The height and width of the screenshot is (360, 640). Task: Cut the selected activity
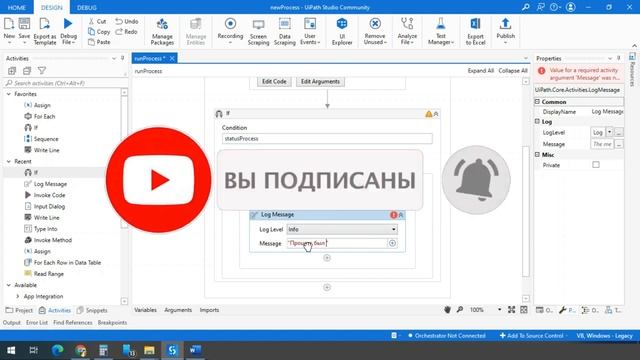(x=97, y=21)
